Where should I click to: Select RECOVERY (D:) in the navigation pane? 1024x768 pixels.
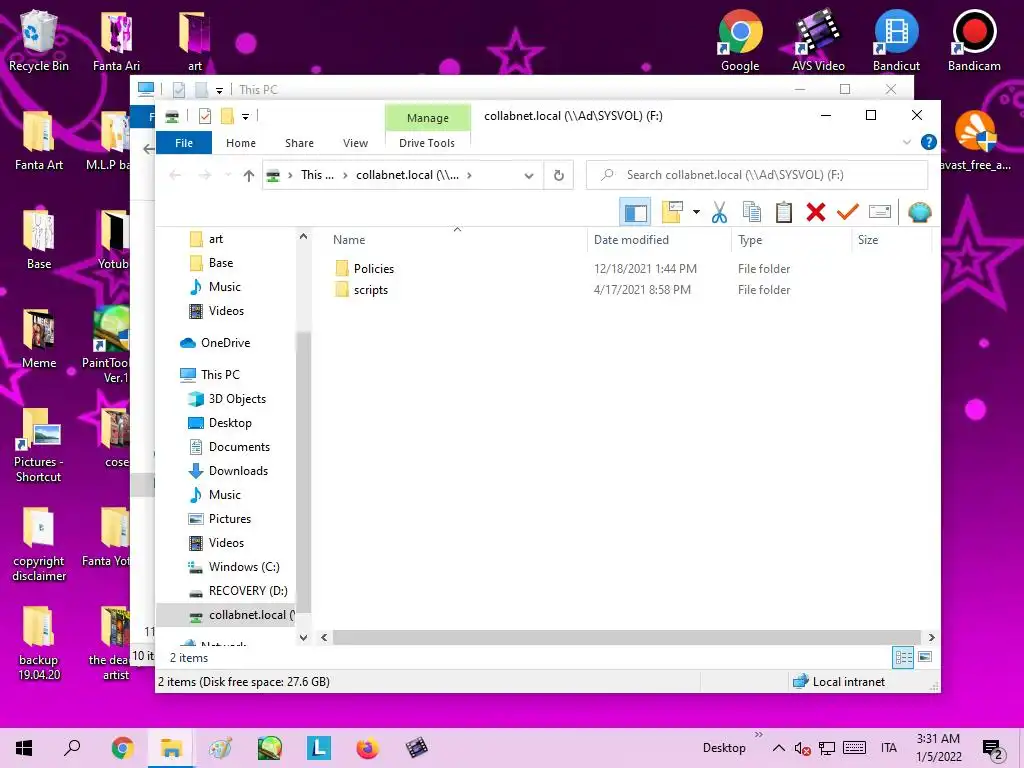click(x=248, y=591)
